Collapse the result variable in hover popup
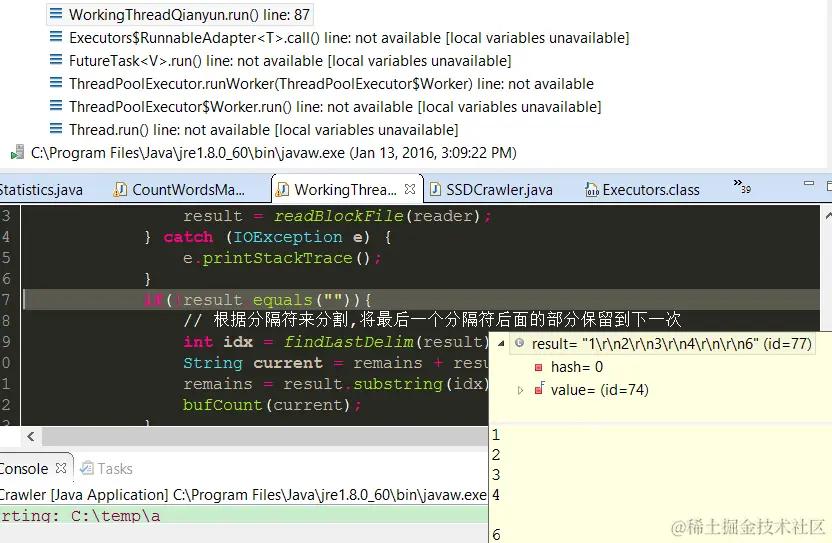The height and width of the screenshot is (543, 832). pos(500,344)
